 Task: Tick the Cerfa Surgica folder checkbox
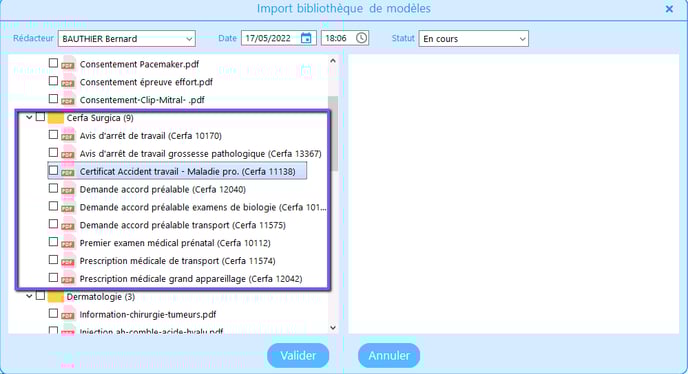coord(40,117)
